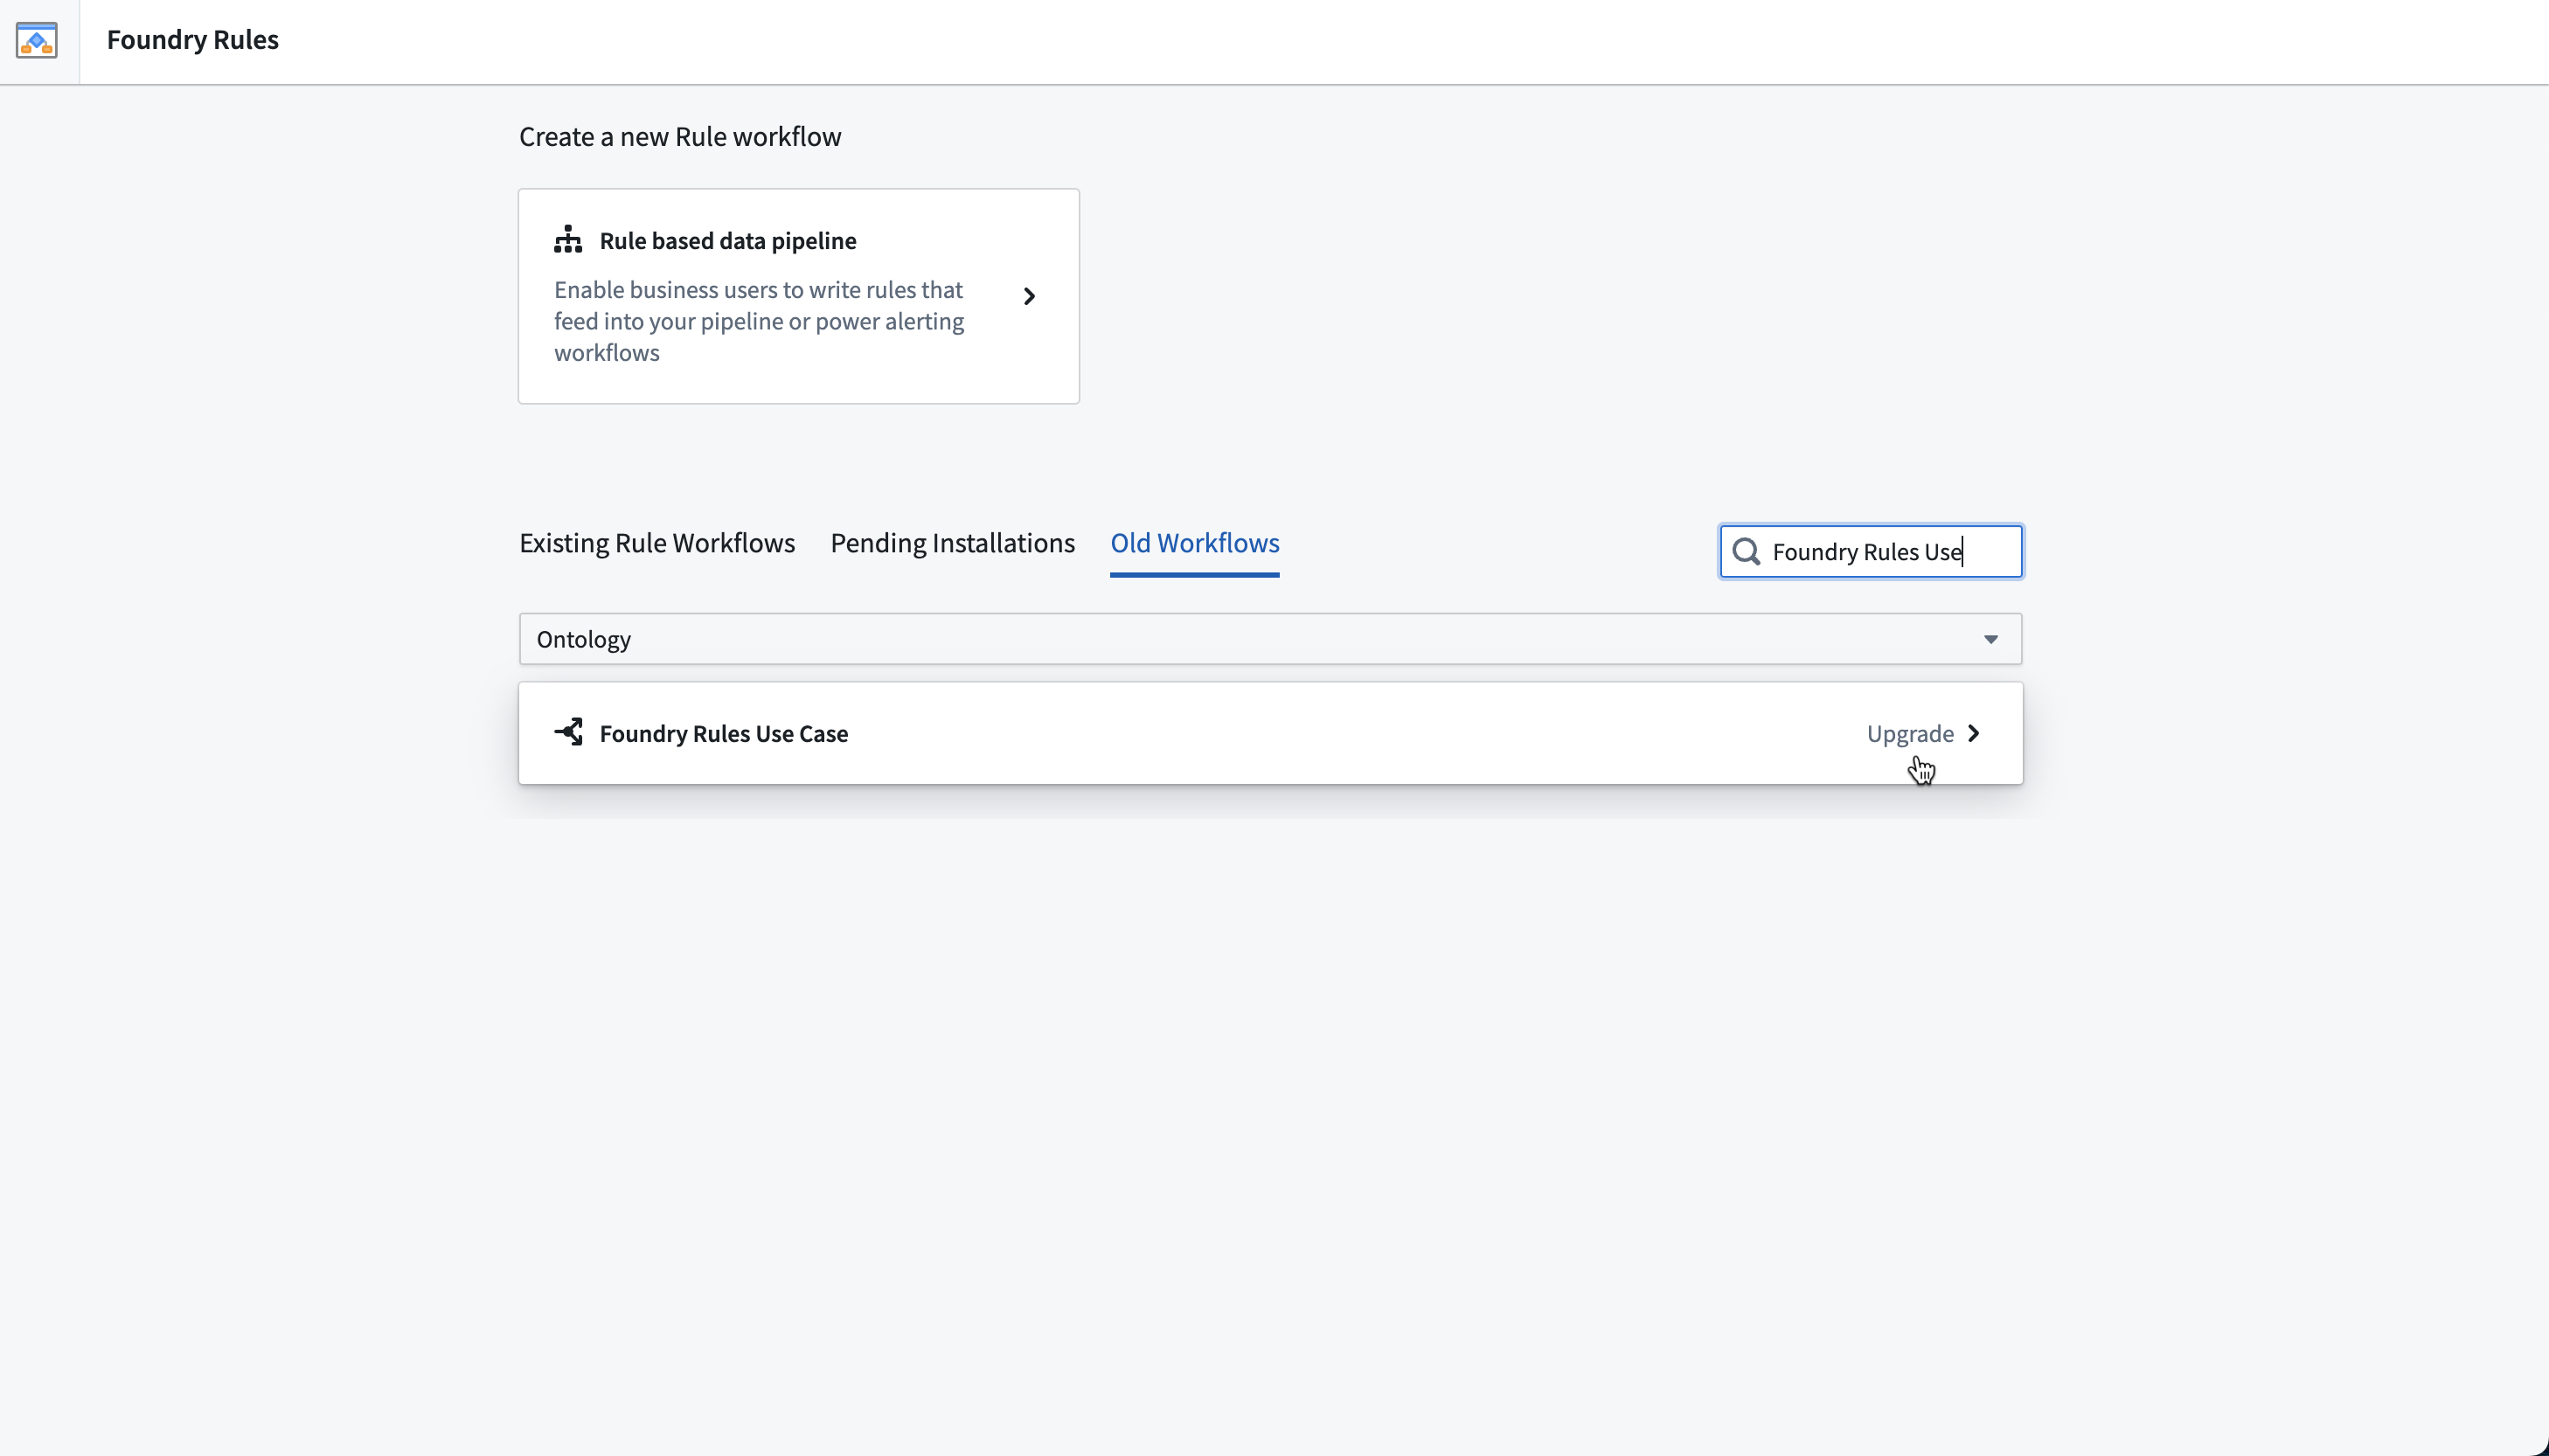Open the Rule based data pipeline card
Image resolution: width=2549 pixels, height=1456 pixels.
(x=799, y=296)
